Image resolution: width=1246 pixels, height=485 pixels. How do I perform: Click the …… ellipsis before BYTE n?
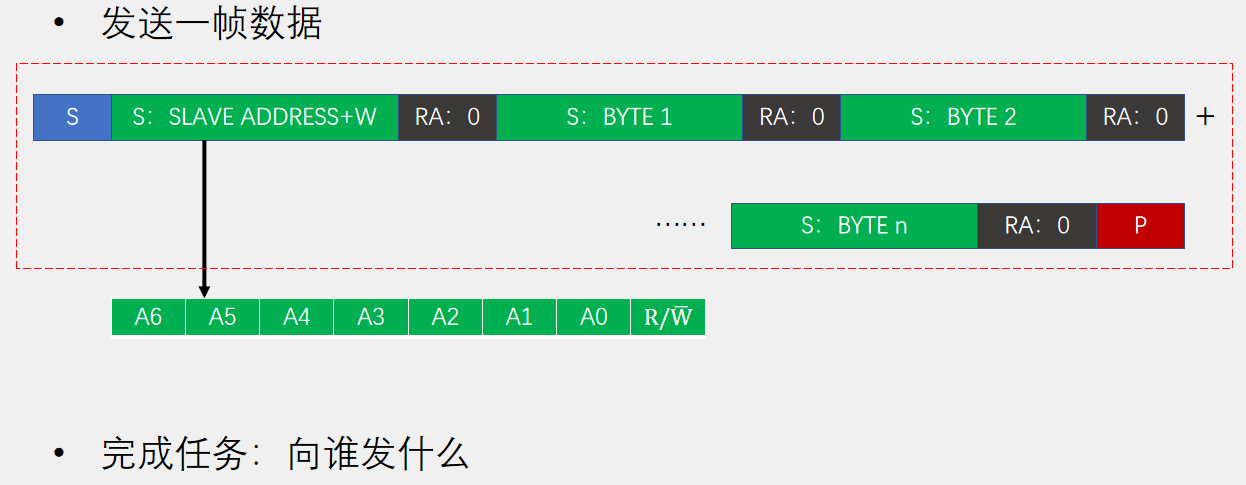[680, 225]
